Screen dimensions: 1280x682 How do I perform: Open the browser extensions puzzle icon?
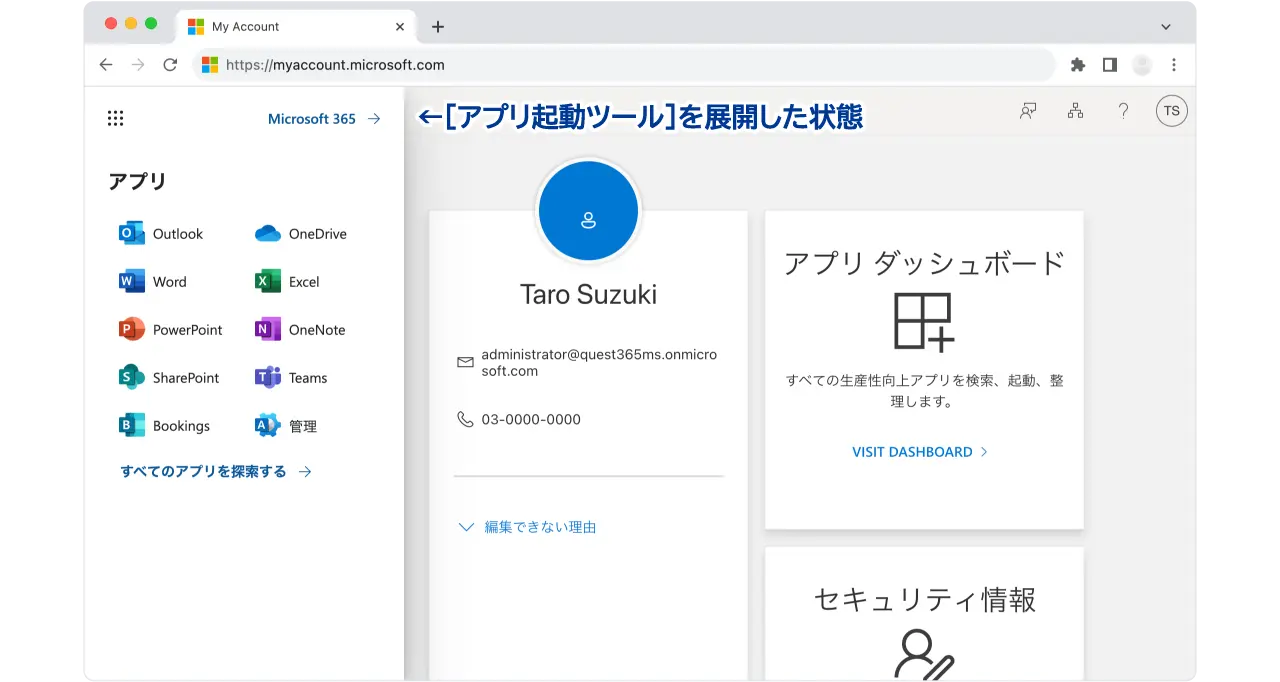[x=1077, y=64]
